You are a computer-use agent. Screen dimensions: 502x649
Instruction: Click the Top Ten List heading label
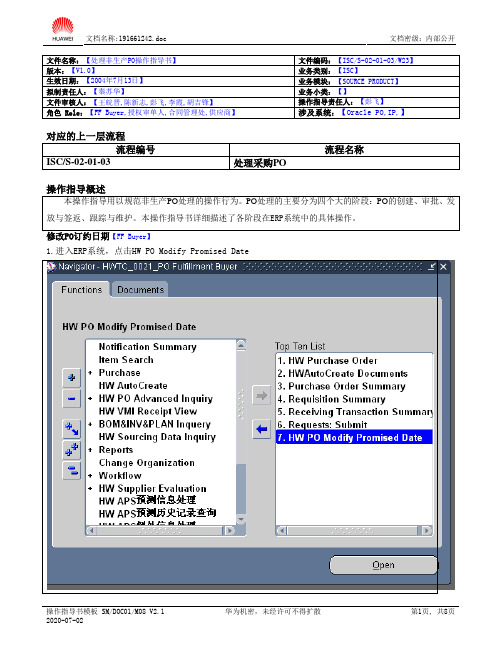pyautogui.click(x=300, y=346)
